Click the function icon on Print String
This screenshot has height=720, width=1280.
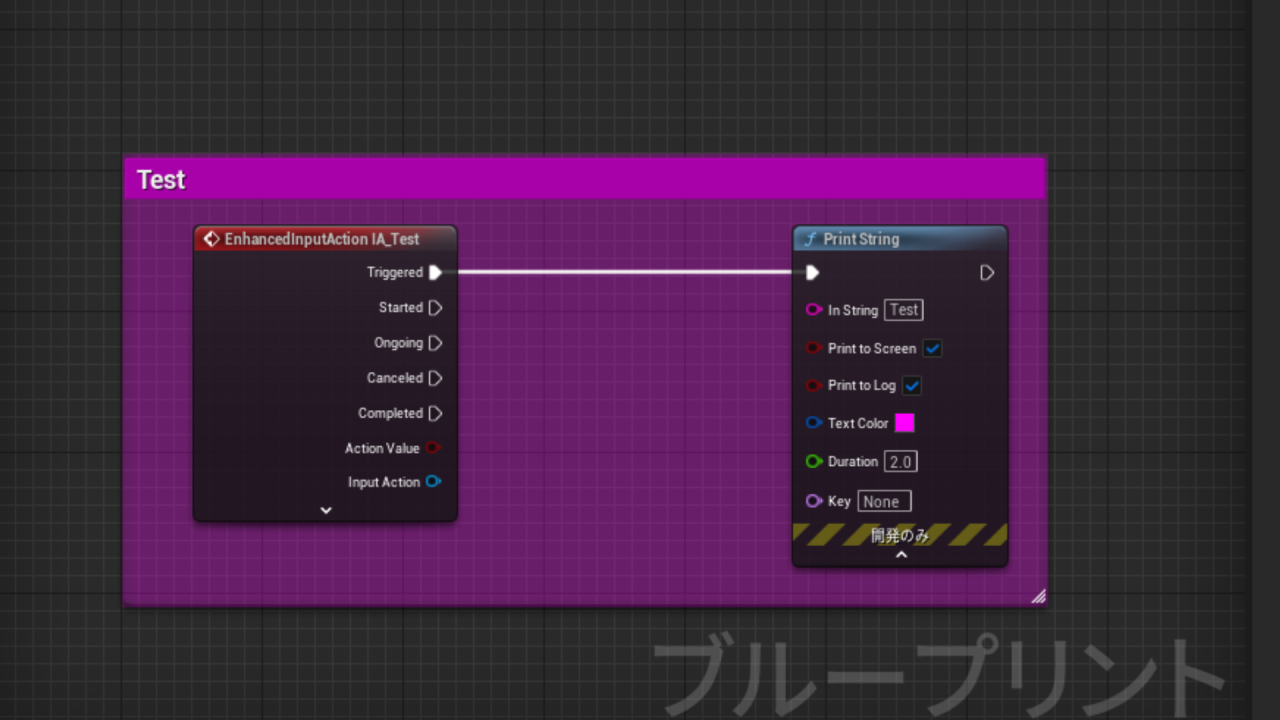810,239
